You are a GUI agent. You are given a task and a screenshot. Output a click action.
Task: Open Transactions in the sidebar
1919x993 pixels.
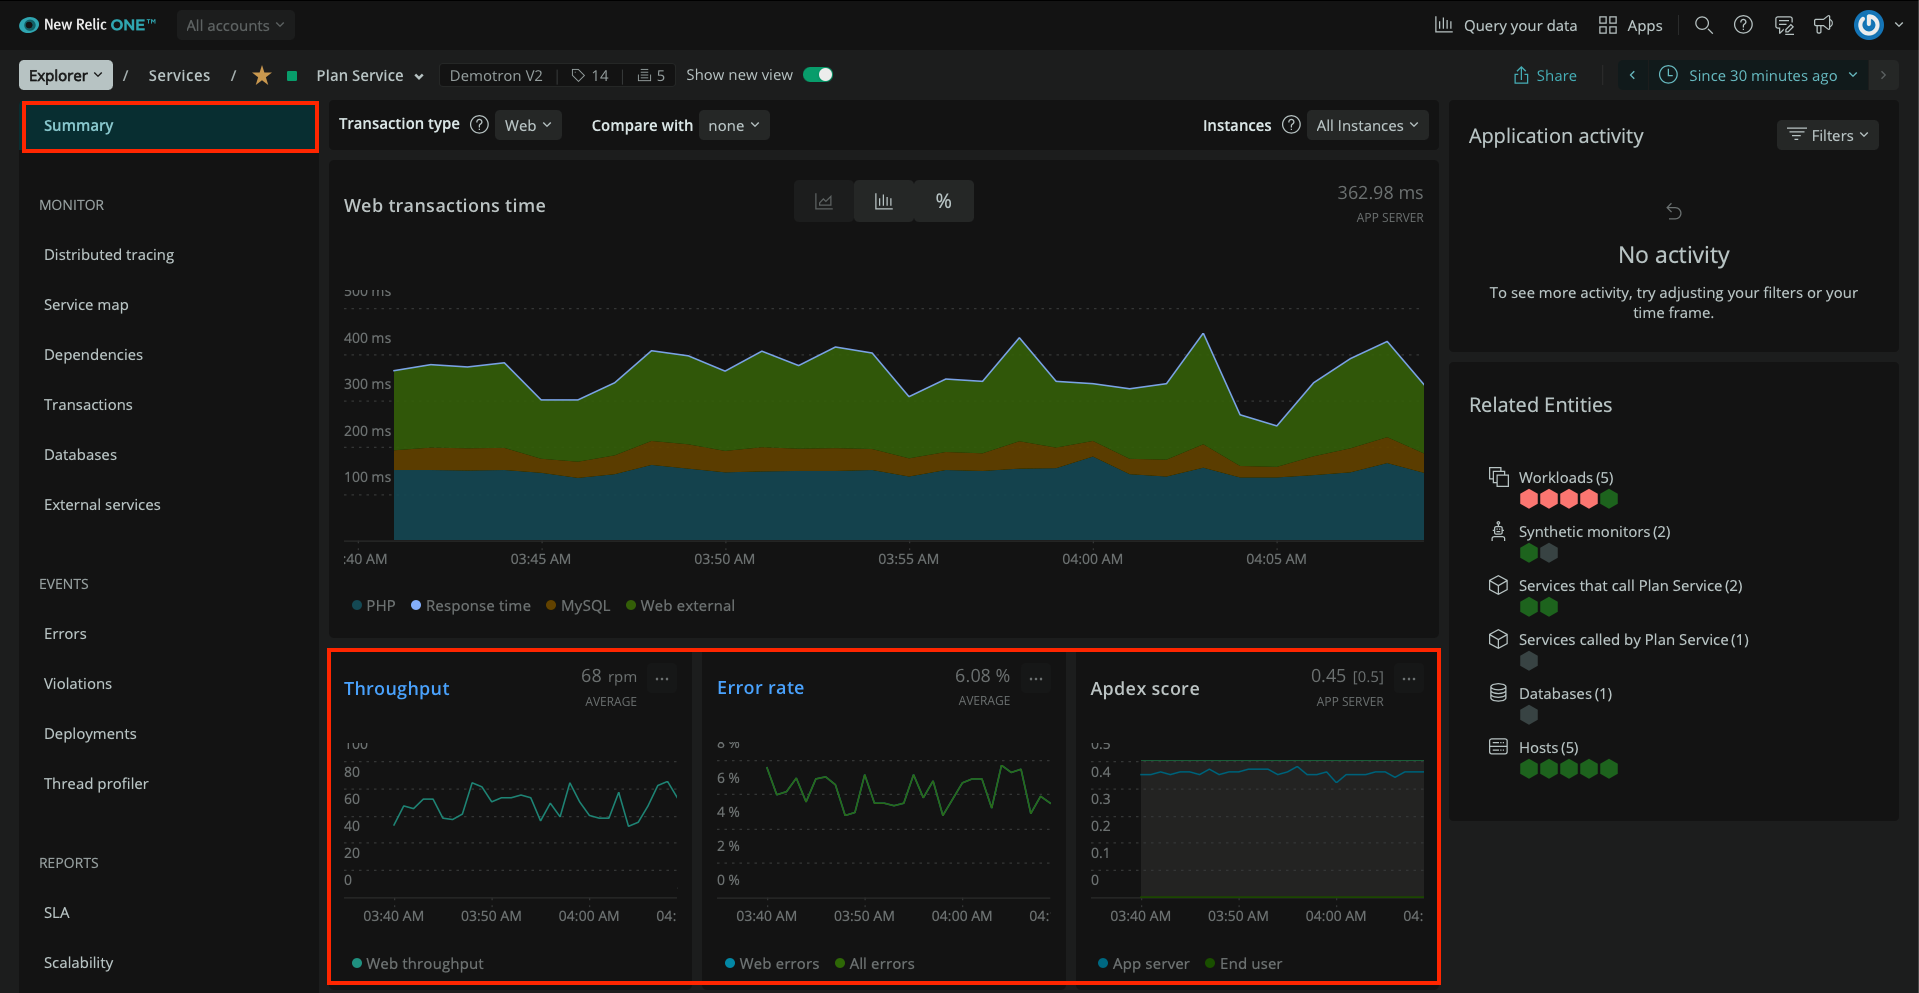88,404
